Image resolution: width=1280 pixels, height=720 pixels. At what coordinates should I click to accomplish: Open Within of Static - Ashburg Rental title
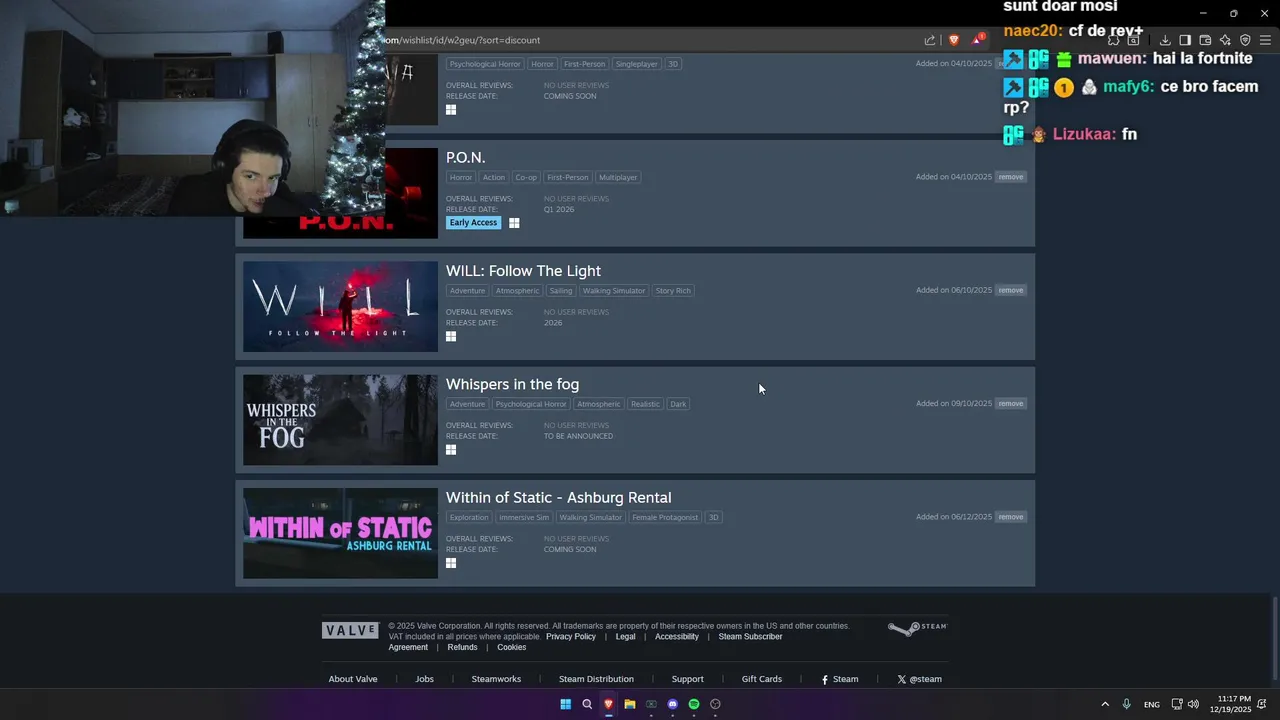(558, 498)
